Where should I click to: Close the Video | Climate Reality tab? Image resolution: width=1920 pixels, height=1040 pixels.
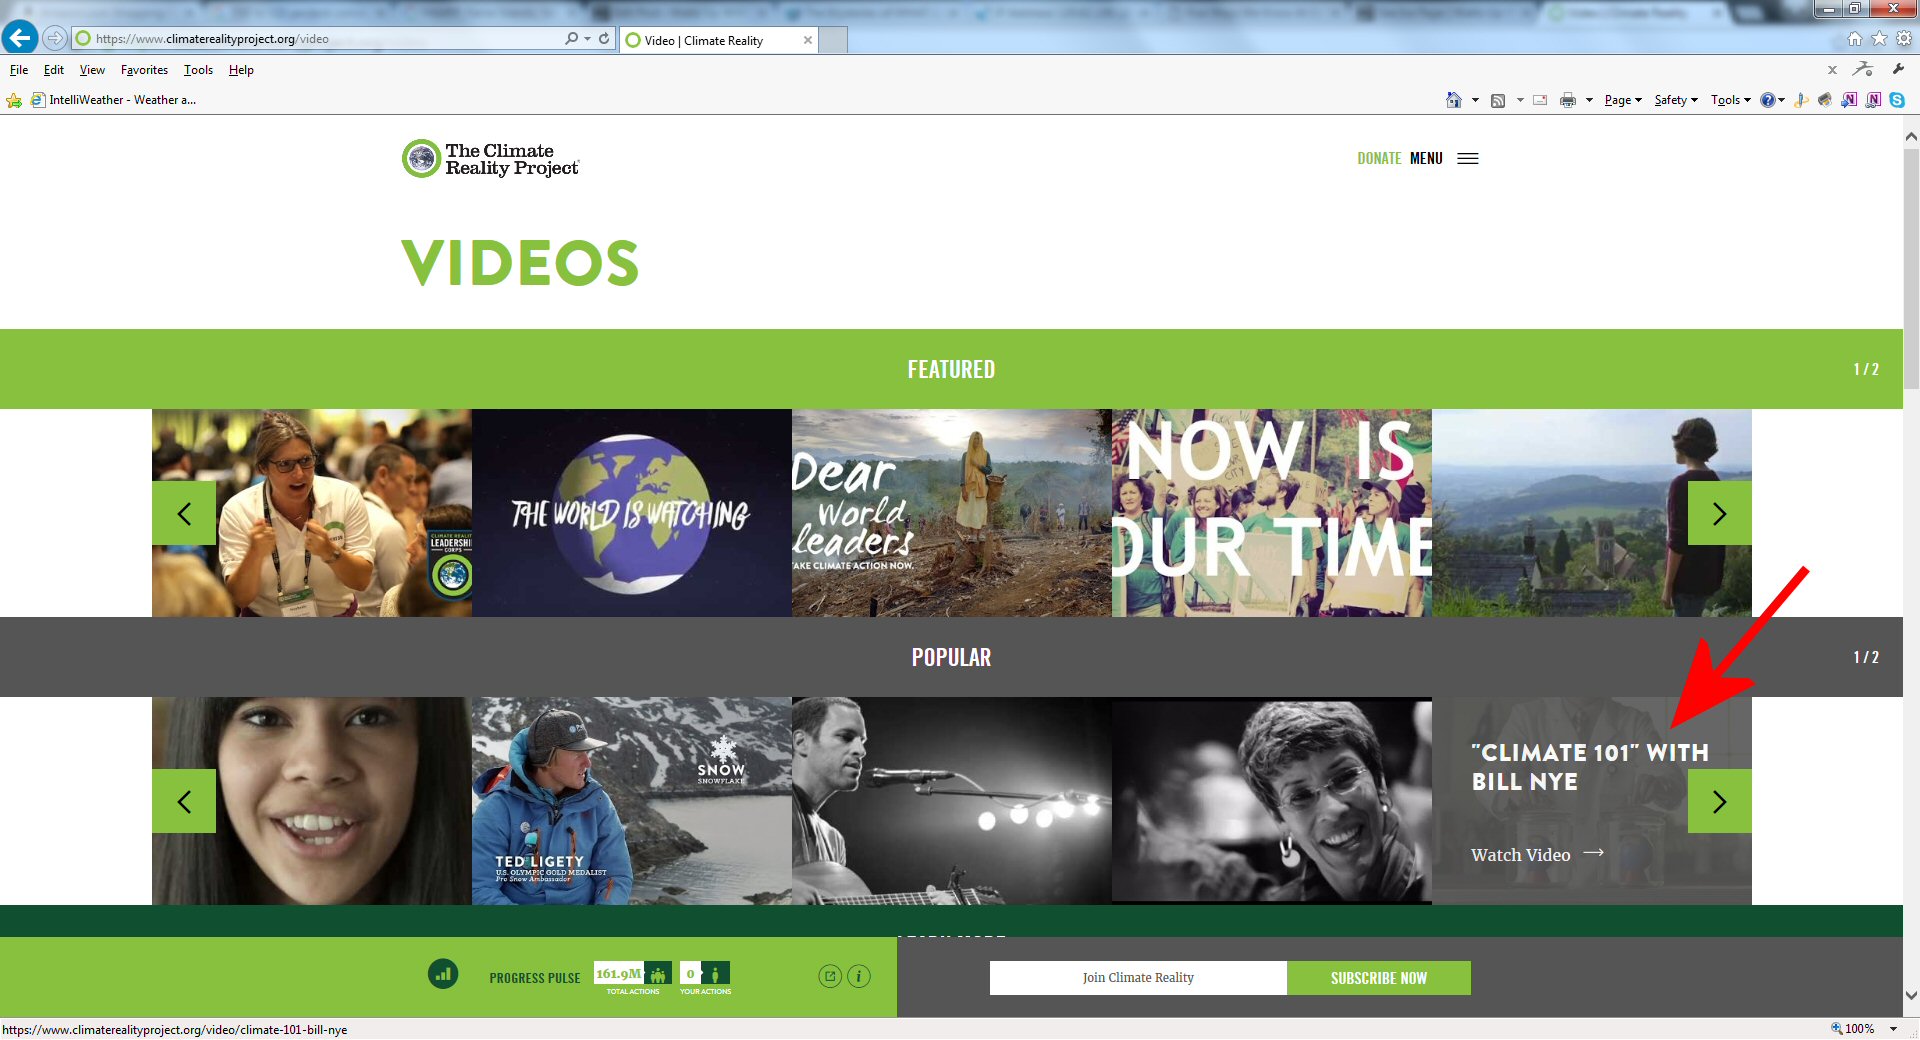point(808,40)
